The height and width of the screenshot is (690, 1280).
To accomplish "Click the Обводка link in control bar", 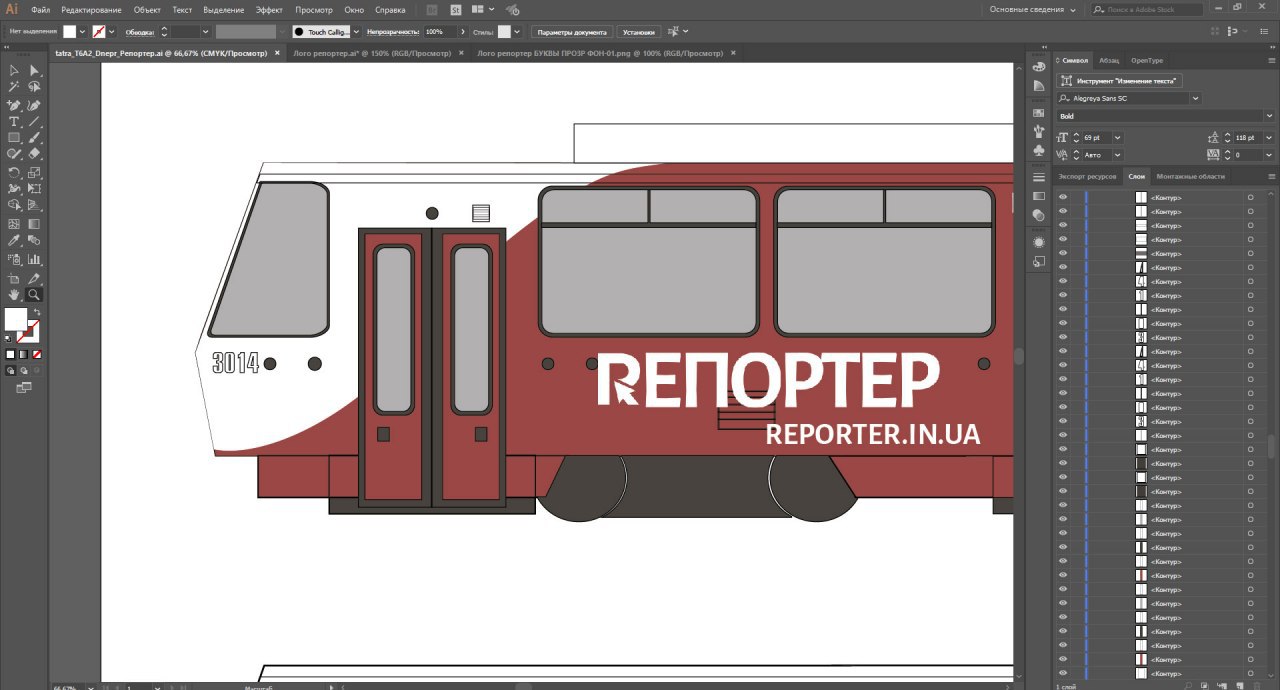I will pyautogui.click(x=139, y=32).
